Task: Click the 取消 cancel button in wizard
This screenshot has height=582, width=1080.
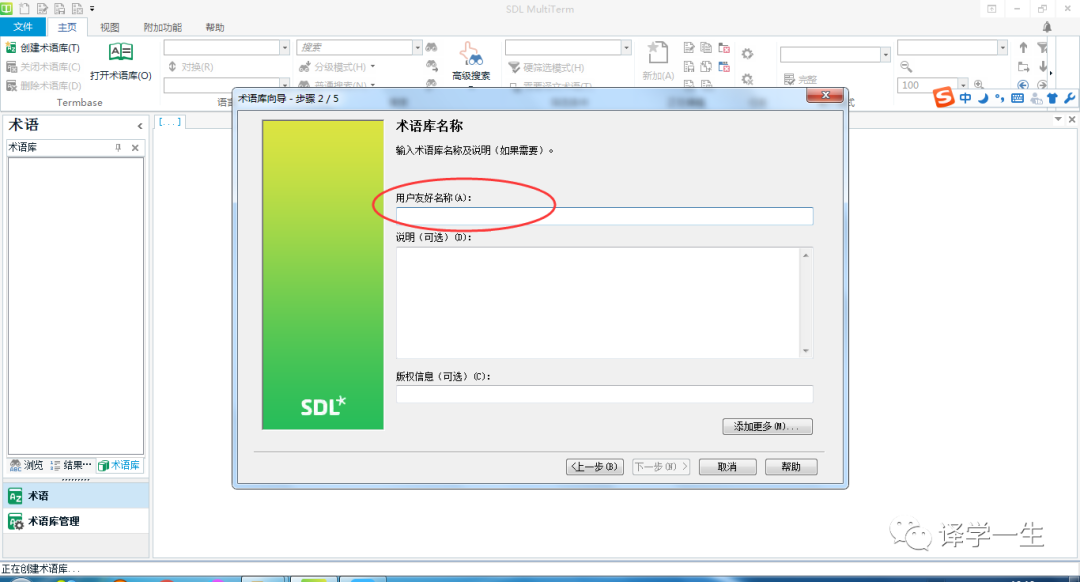Action: click(x=727, y=467)
